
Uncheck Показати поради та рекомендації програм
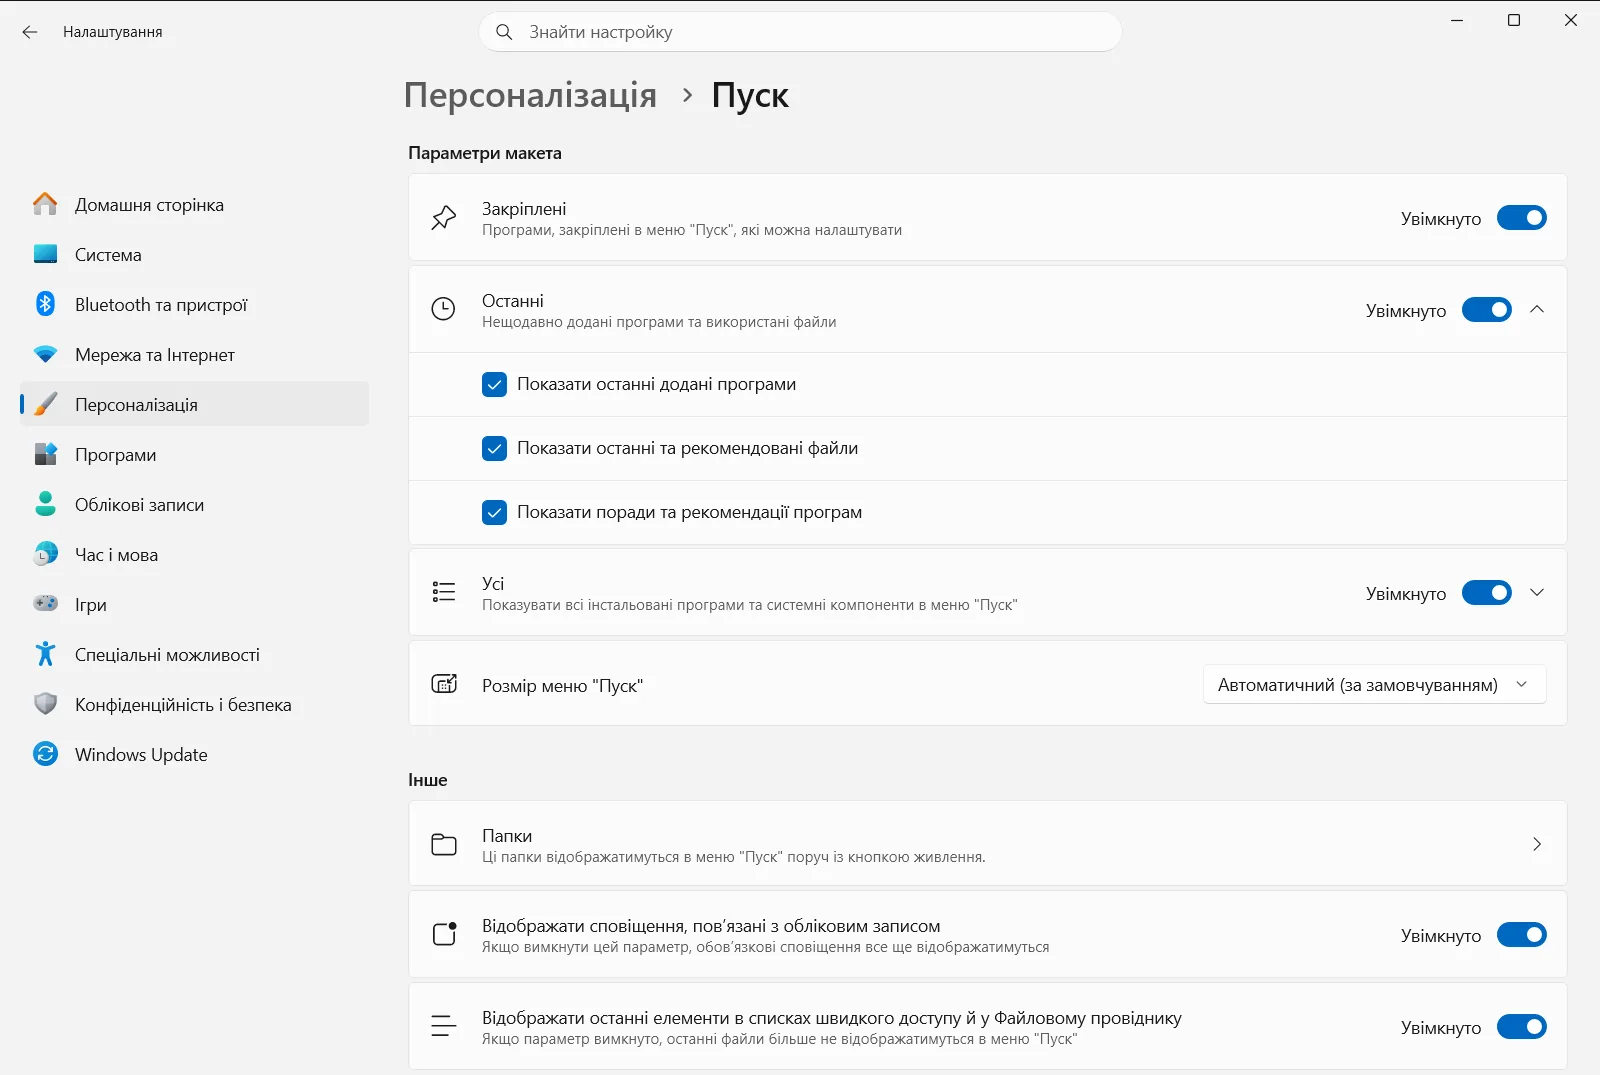click(494, 512)
